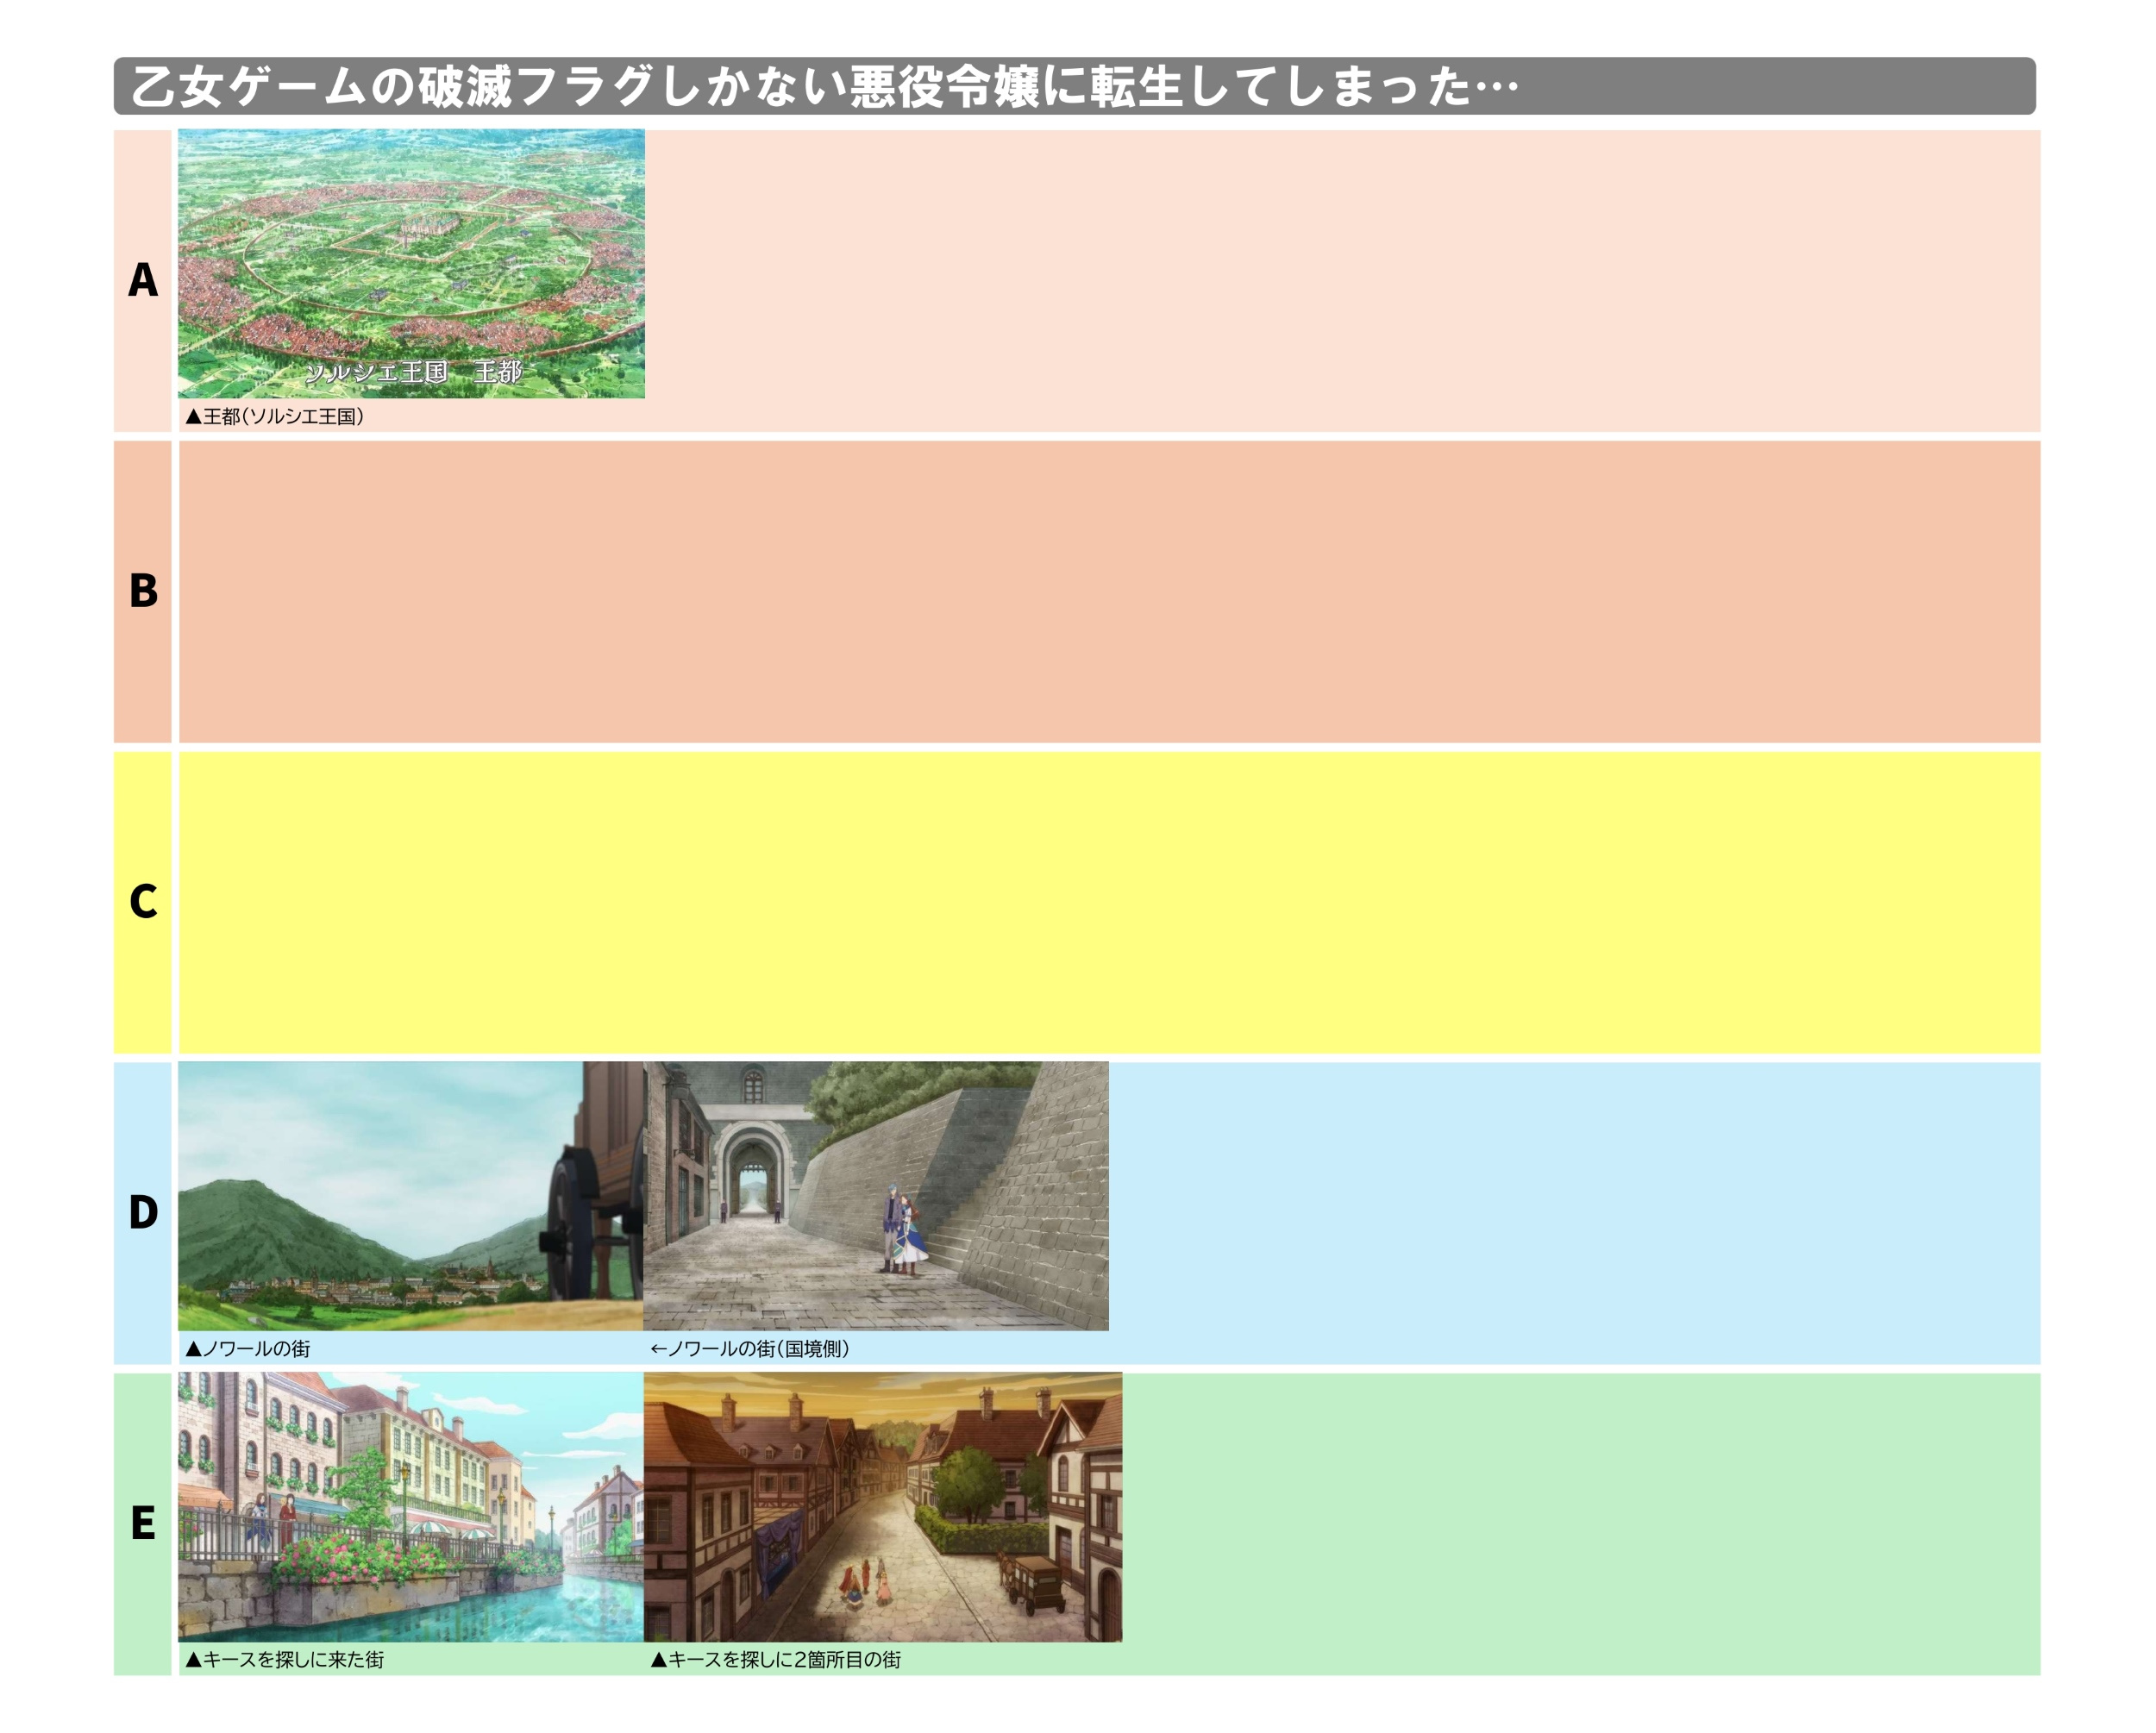Select the A tier label
Screen dimensions: 2156x1733
(x=143, y=280)
